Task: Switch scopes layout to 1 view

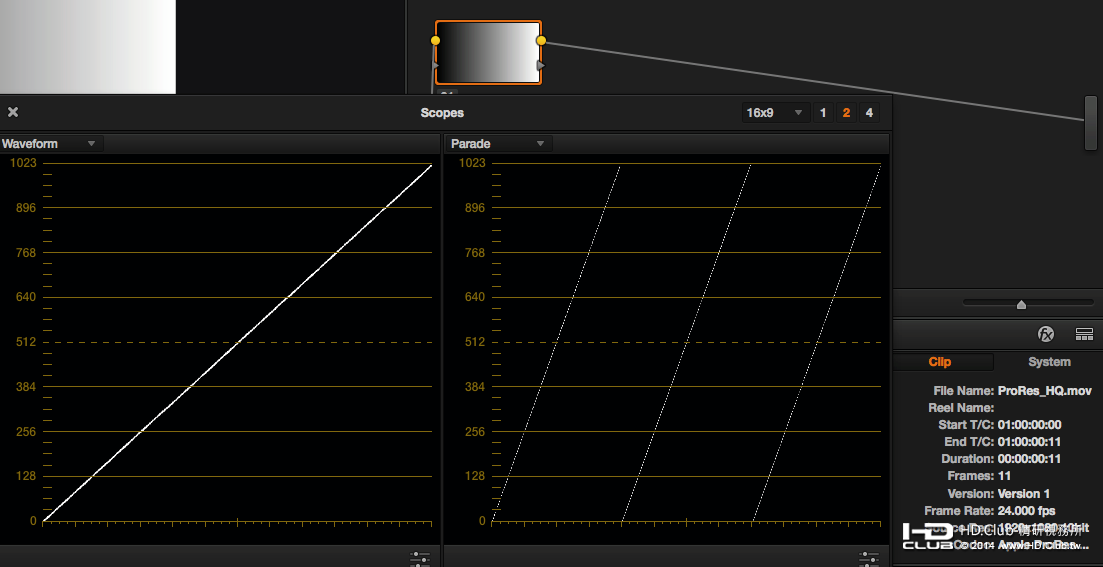Action: tap(823, 113)
